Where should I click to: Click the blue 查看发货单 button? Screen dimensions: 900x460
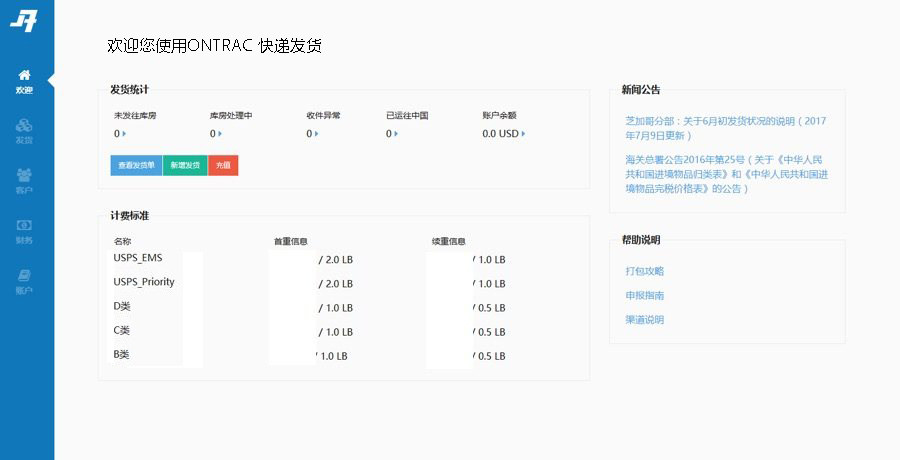pos(136,165)
